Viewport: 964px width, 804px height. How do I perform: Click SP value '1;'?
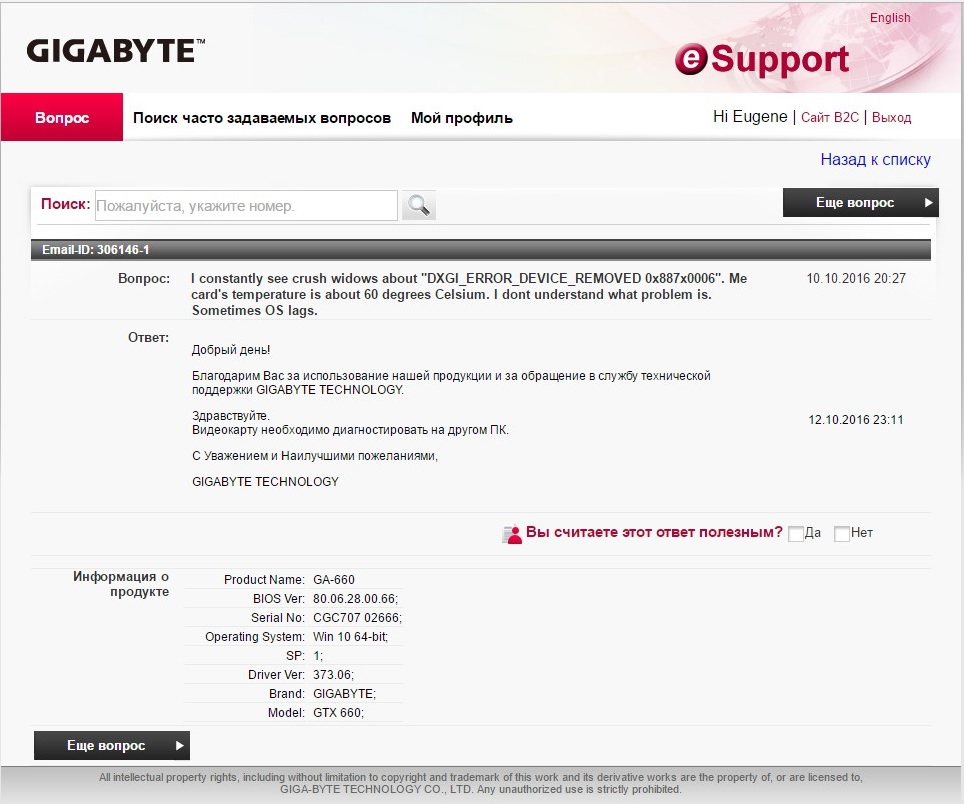pos(318,656)
